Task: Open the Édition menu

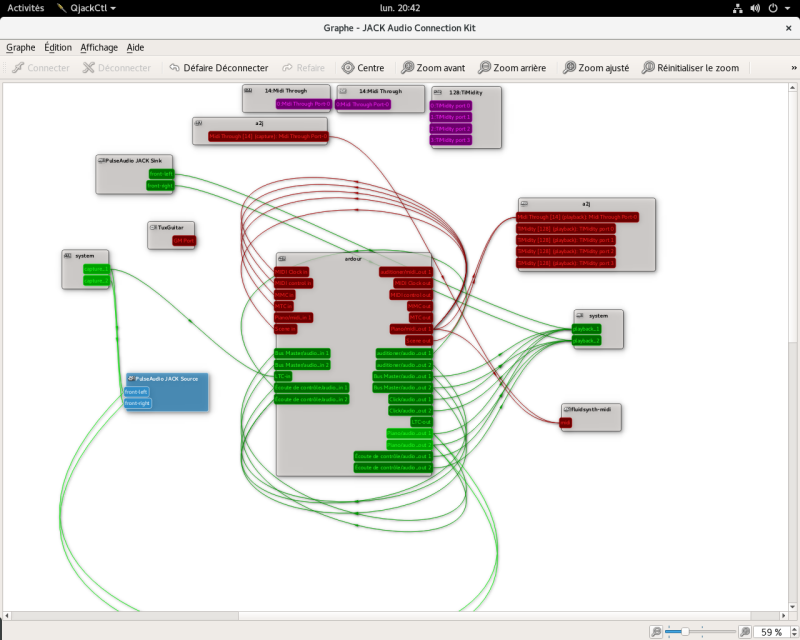Action: [58, 47]
